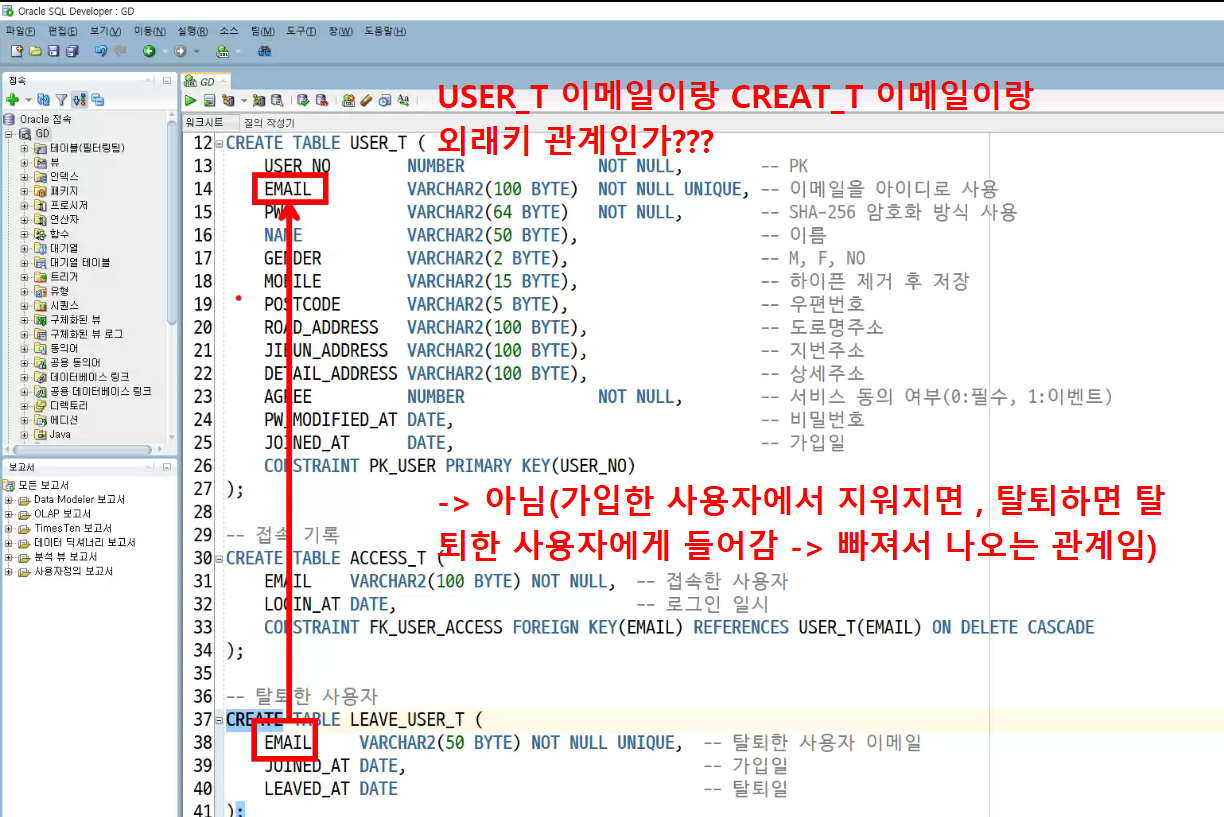Click the Run Script icon

[x=209, y=100]
